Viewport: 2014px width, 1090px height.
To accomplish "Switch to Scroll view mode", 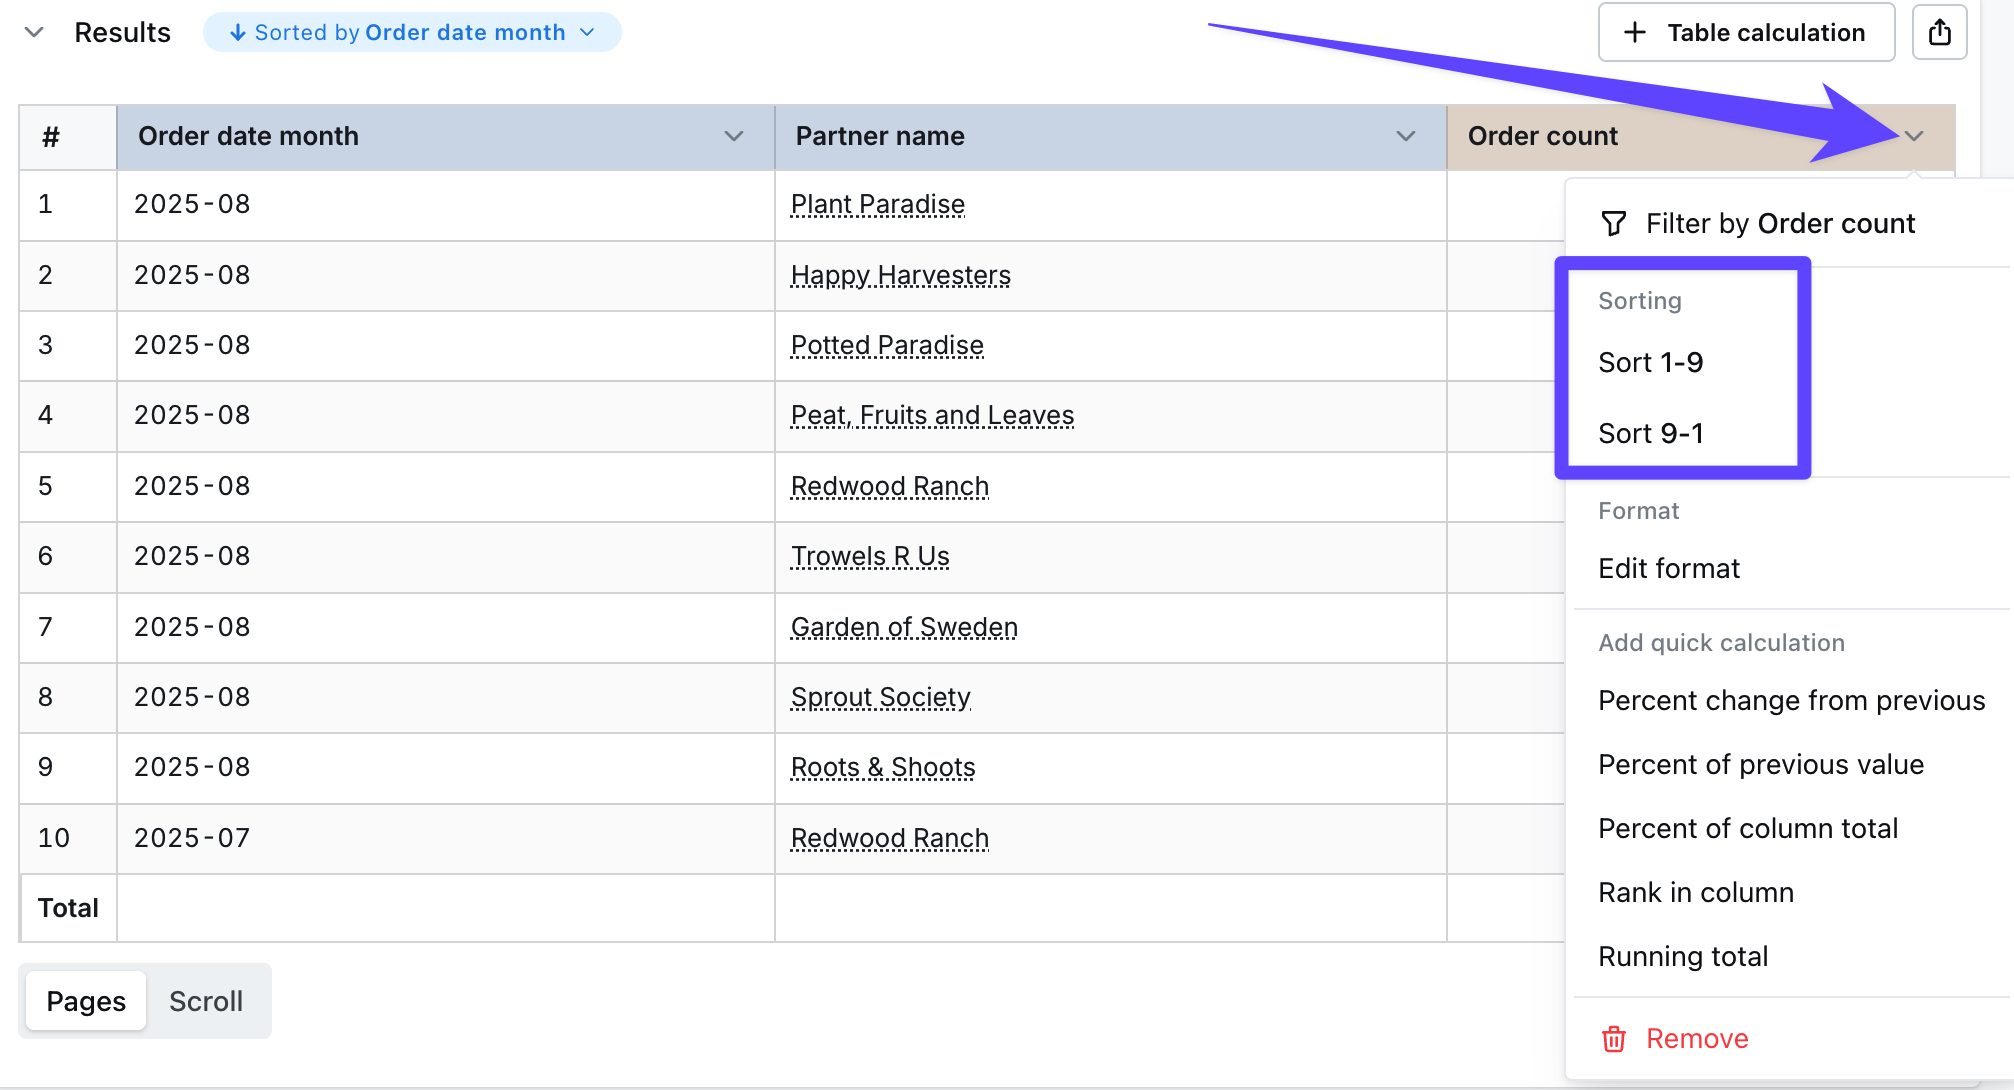I will (x=206, y=1001).
